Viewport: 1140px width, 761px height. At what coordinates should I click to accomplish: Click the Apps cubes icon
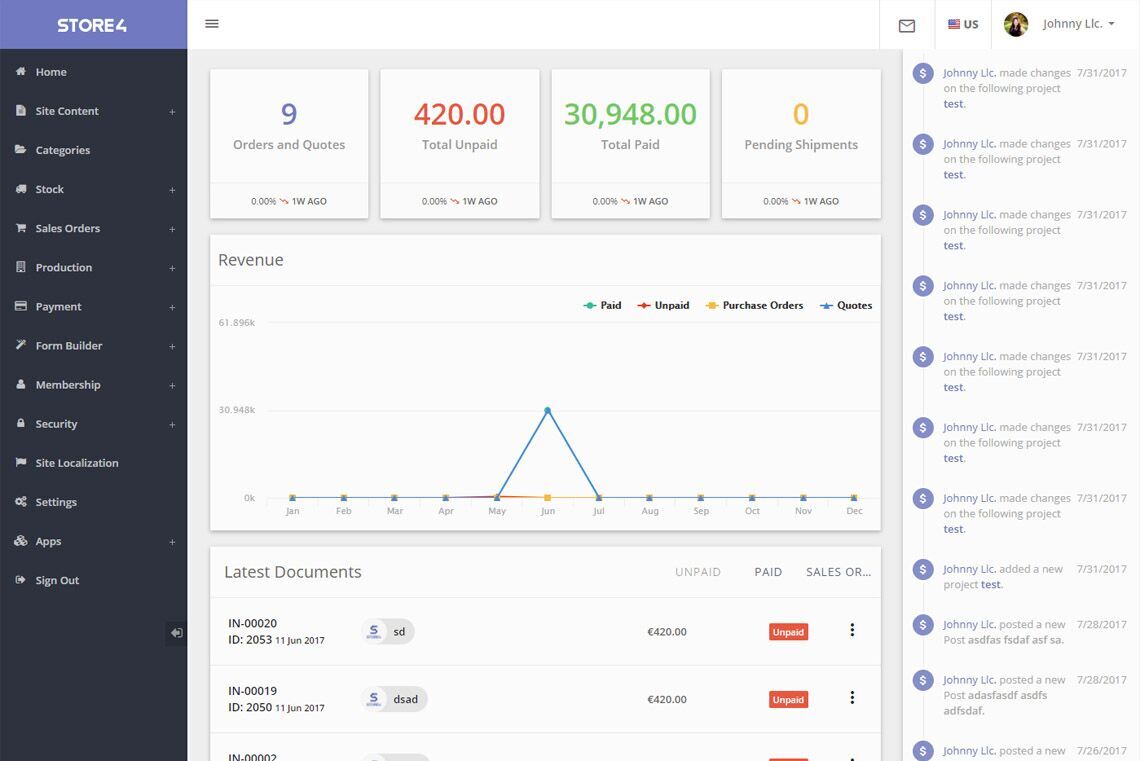pyautogui.click(x=20, y=541)
